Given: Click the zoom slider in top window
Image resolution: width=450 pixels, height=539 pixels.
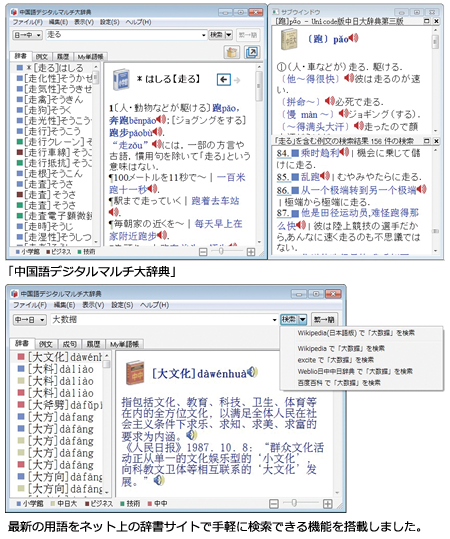Looking at the screenshot, I should [221, 252].
